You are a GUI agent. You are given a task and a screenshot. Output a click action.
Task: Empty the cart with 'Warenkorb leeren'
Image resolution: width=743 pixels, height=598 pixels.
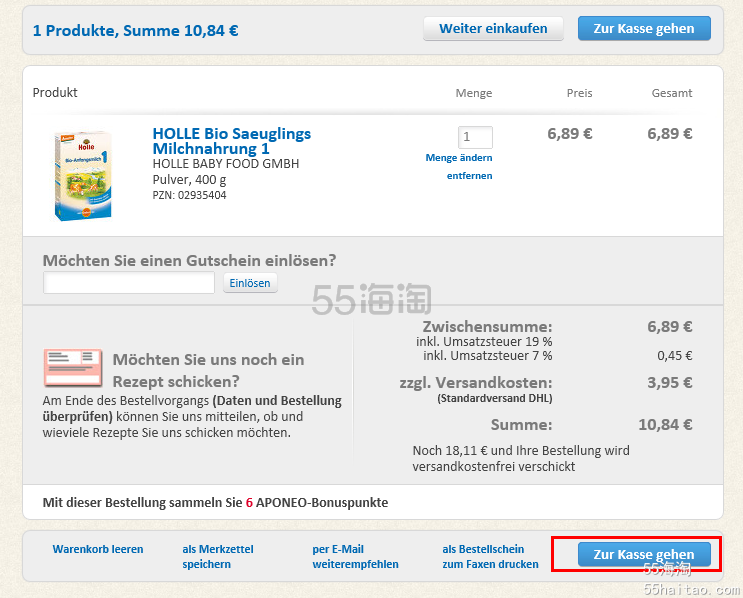(98, 549)
